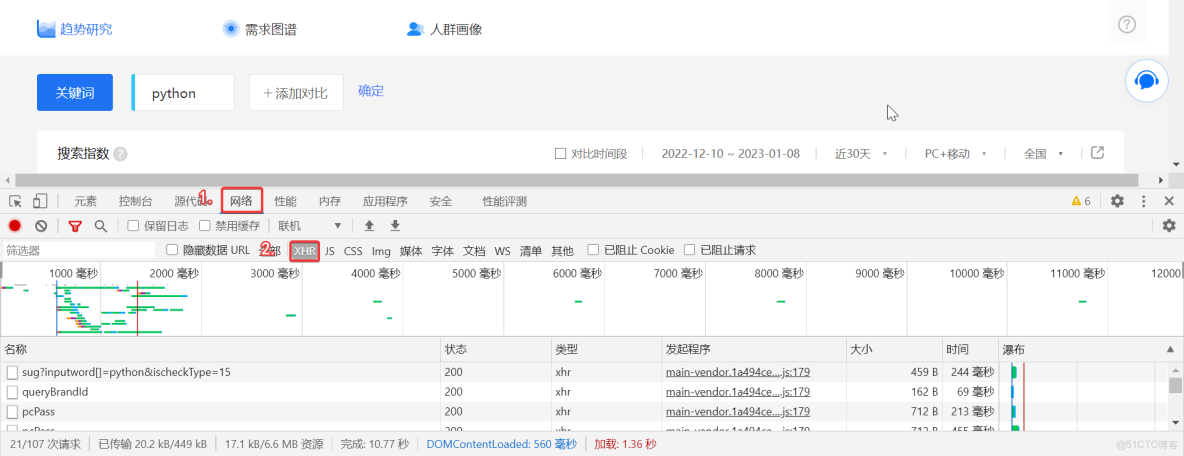The height and width of the screenshot is (456, 1184).
Task: Filter requests by 字体 type
Action: 442,251
